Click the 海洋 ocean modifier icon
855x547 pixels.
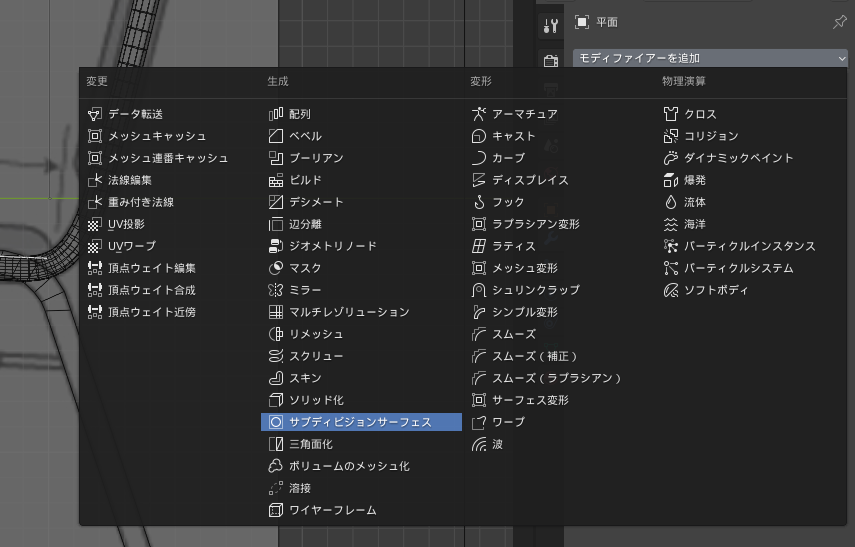(x=671, y=224)
